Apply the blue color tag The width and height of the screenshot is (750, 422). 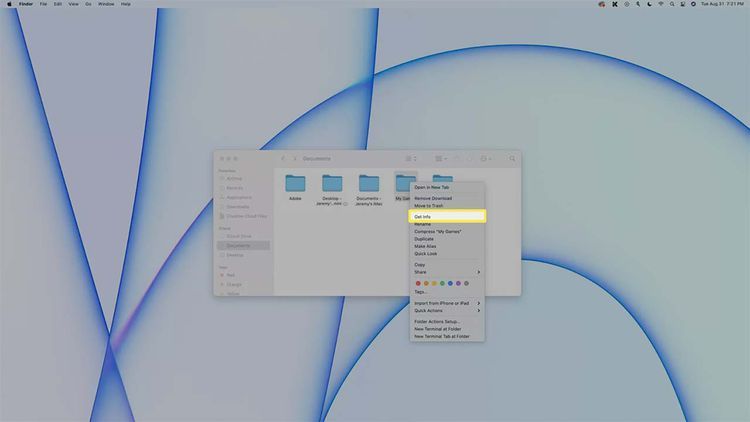[450, 283]
